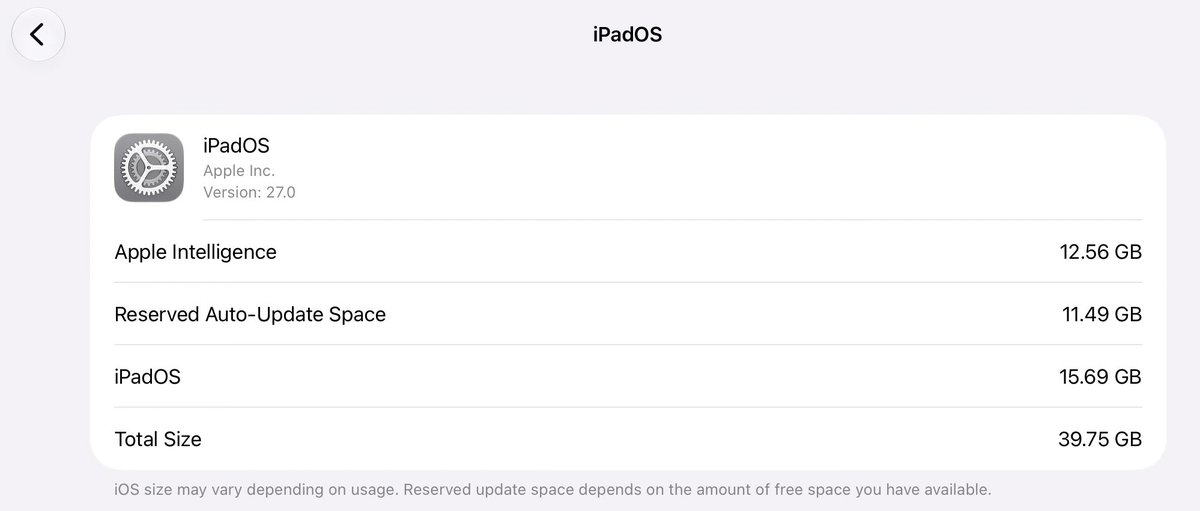1200x511 pixels.
Task: Select the Reserved Auto-Update Space row
Action: pyautogui.click(x=628, y=314)
